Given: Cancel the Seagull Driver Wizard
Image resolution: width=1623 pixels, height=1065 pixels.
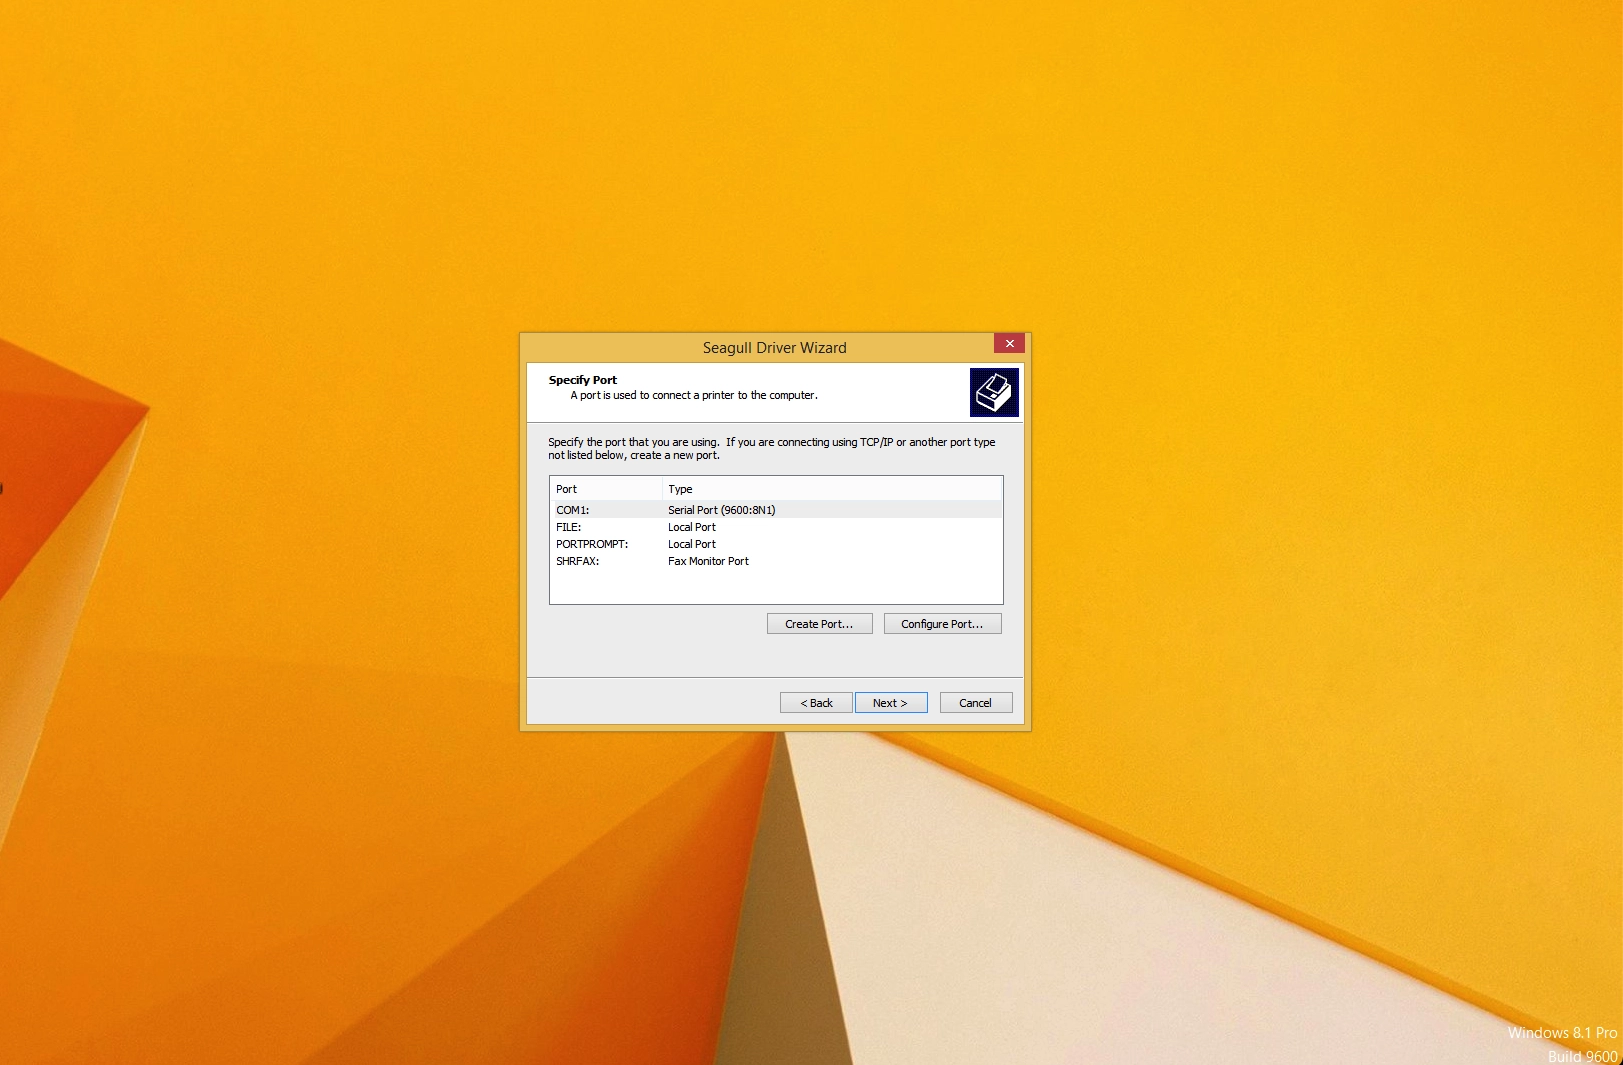Looking at the screenshot, I should click(x=976, y=703).
